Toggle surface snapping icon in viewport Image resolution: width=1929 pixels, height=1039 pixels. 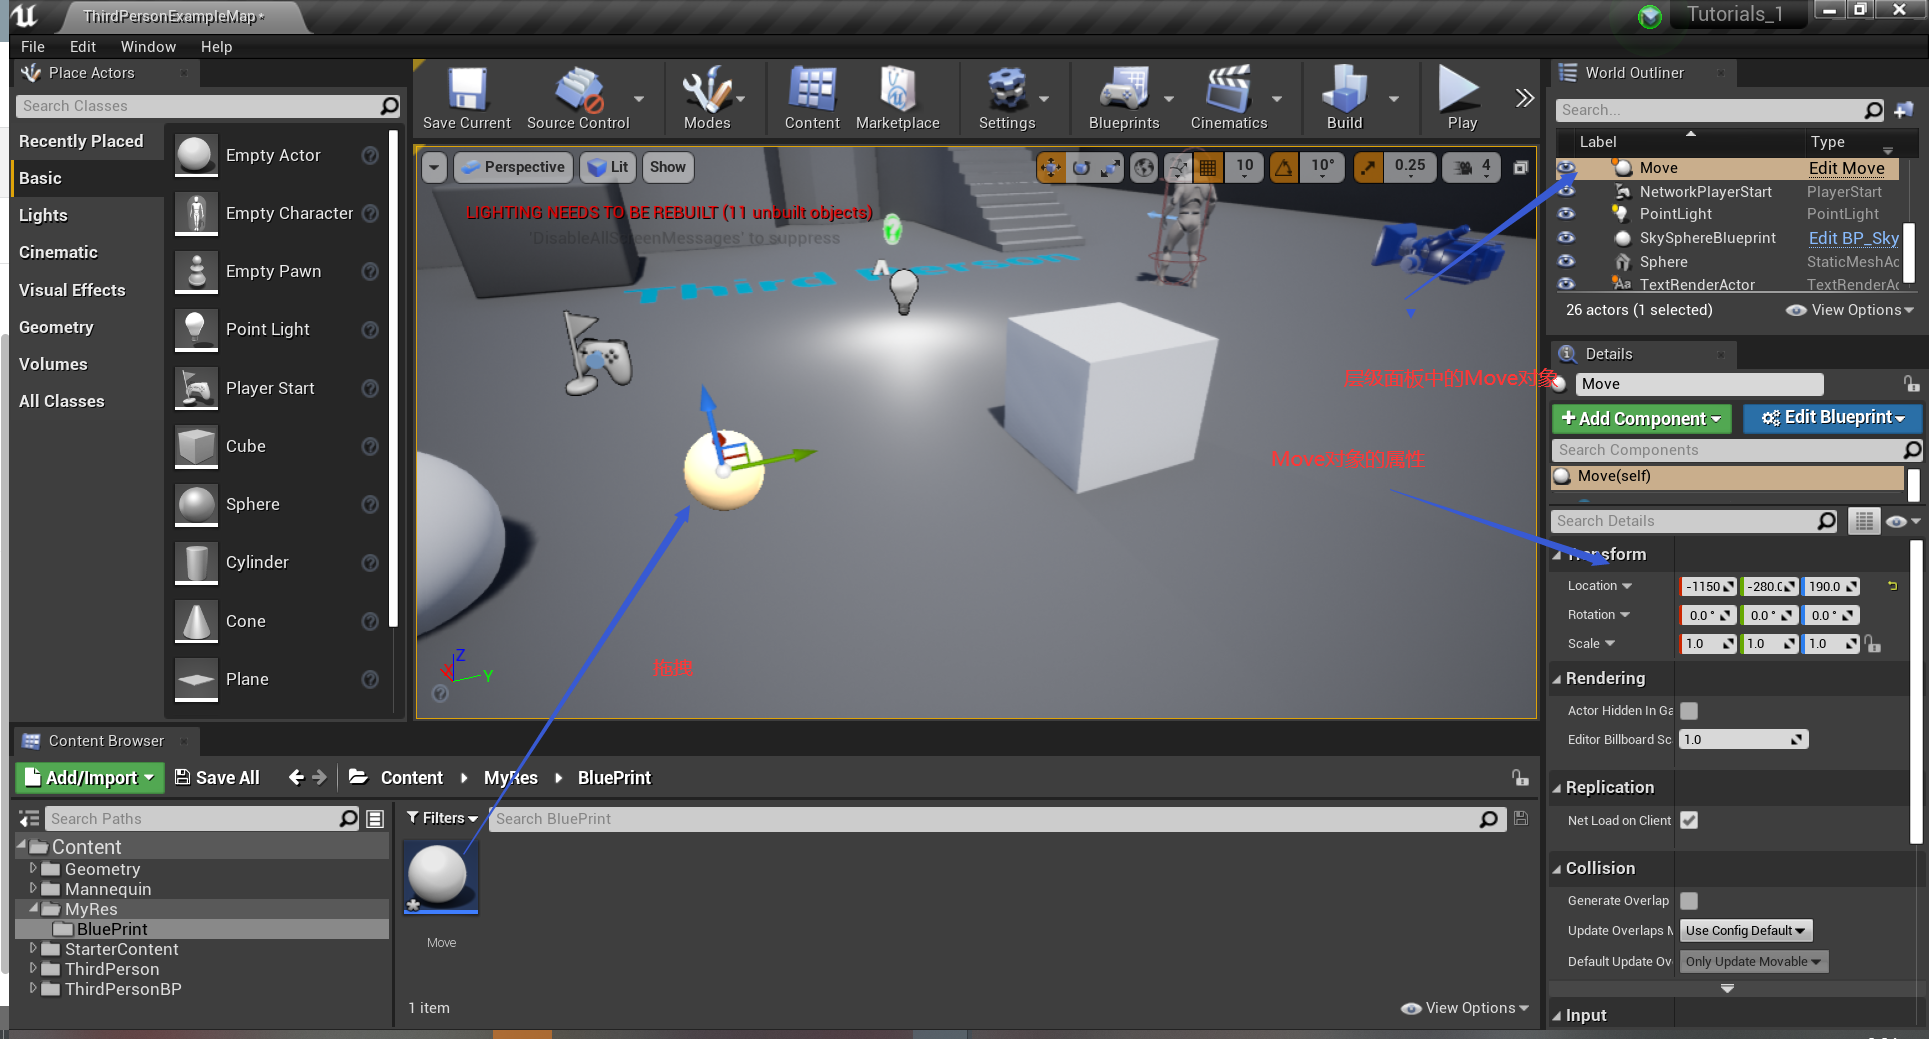pos(1178,167)
